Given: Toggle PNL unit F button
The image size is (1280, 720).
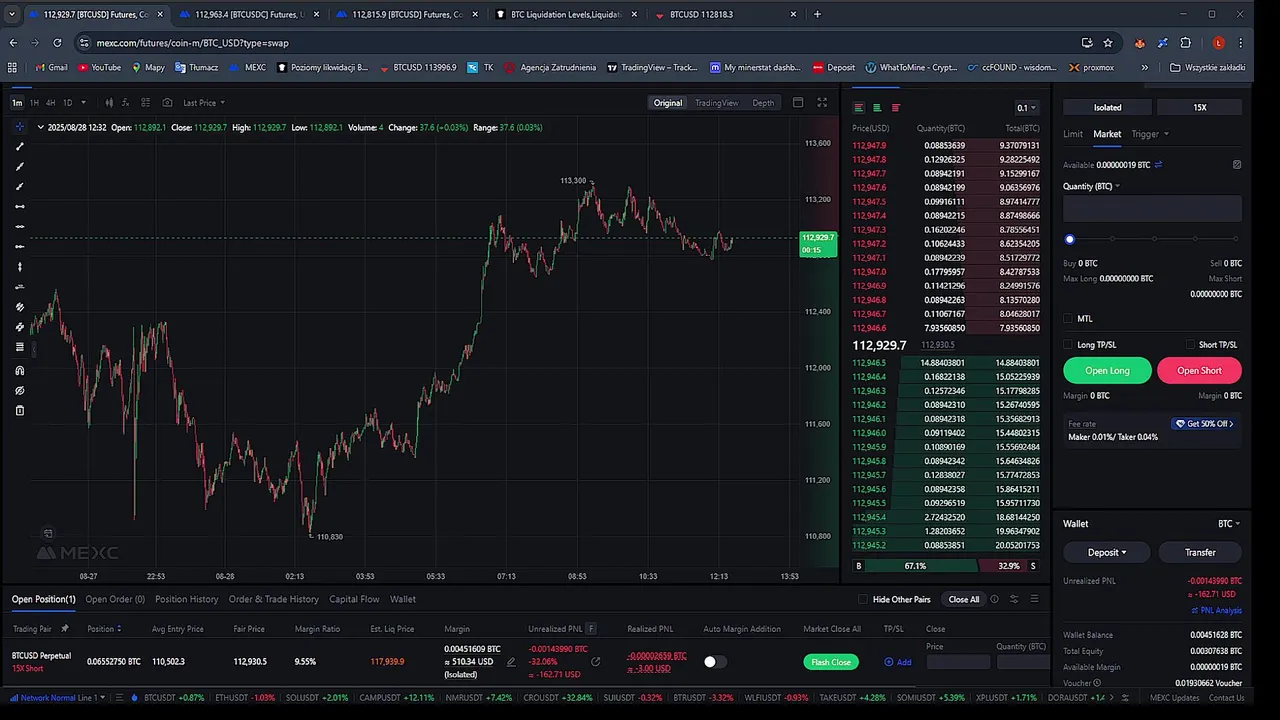Looking at the screenshot, I should click(591, 629).
